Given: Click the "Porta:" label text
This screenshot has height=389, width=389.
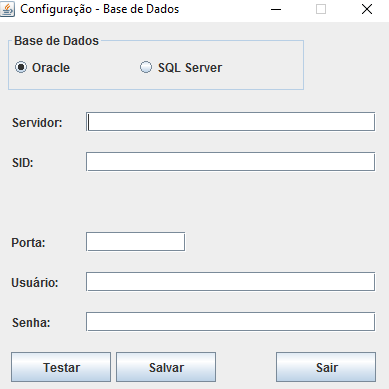Looking at the screenshot, I should (x=28, y=243).
